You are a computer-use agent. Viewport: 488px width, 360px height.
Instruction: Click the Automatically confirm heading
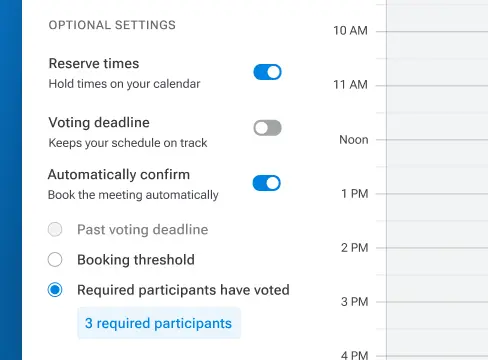click(119, 175)
